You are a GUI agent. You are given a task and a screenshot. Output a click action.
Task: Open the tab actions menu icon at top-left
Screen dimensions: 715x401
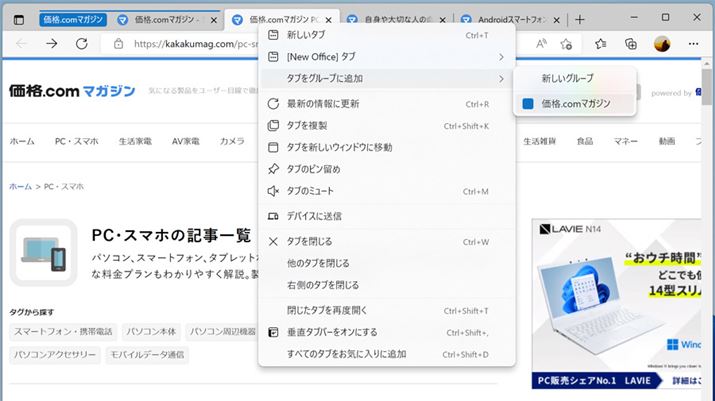[19, 19]
